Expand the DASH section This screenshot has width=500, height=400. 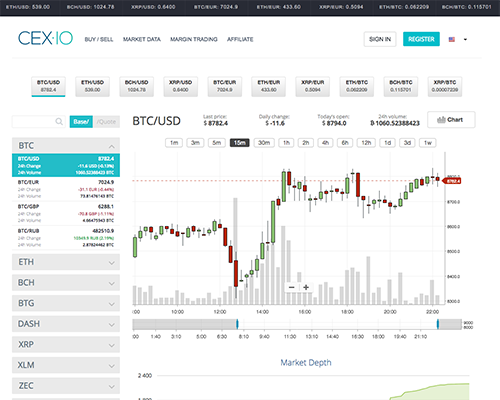pyautogui.click(x=66, y=324)
